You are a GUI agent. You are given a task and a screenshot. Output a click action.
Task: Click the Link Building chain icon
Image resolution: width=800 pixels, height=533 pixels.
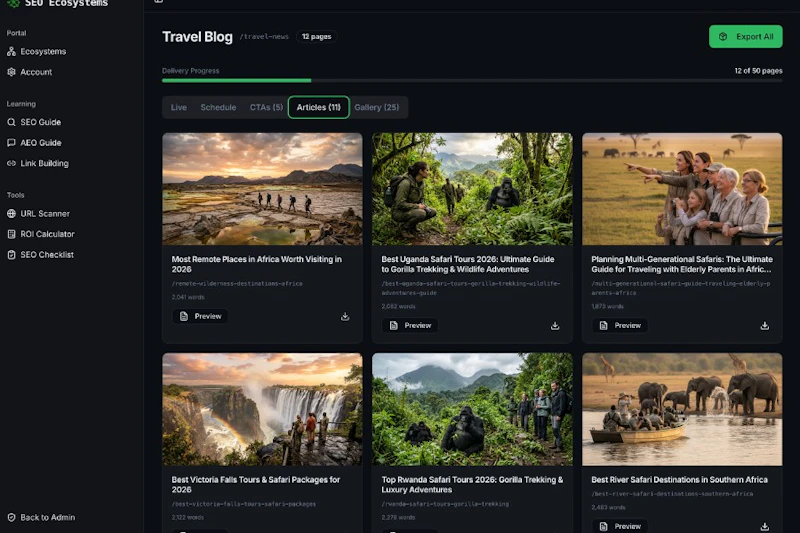(11, 163)
